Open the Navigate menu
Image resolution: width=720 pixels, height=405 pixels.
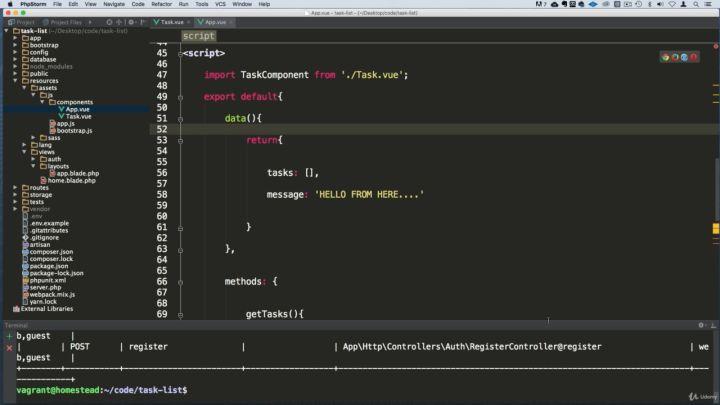point(114,4)
